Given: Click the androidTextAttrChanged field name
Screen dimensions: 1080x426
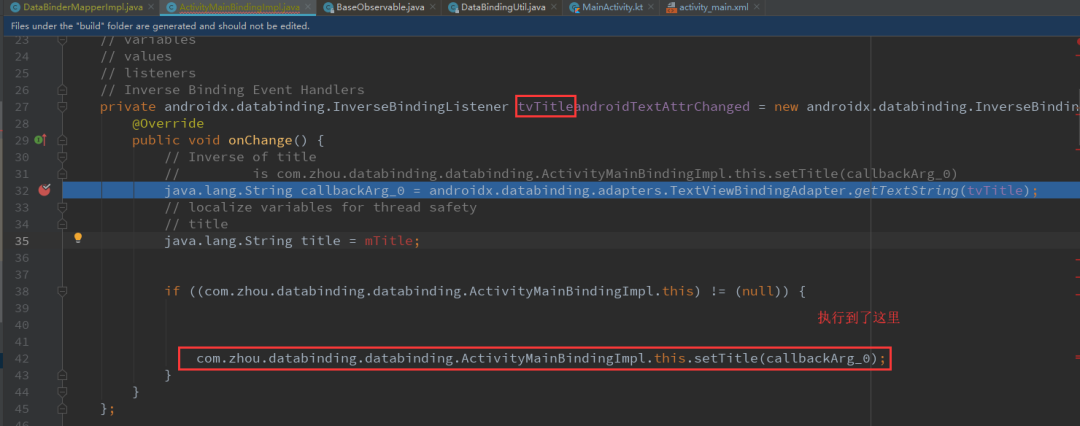Looking at the screenshot, I should [x=662, y=107].
